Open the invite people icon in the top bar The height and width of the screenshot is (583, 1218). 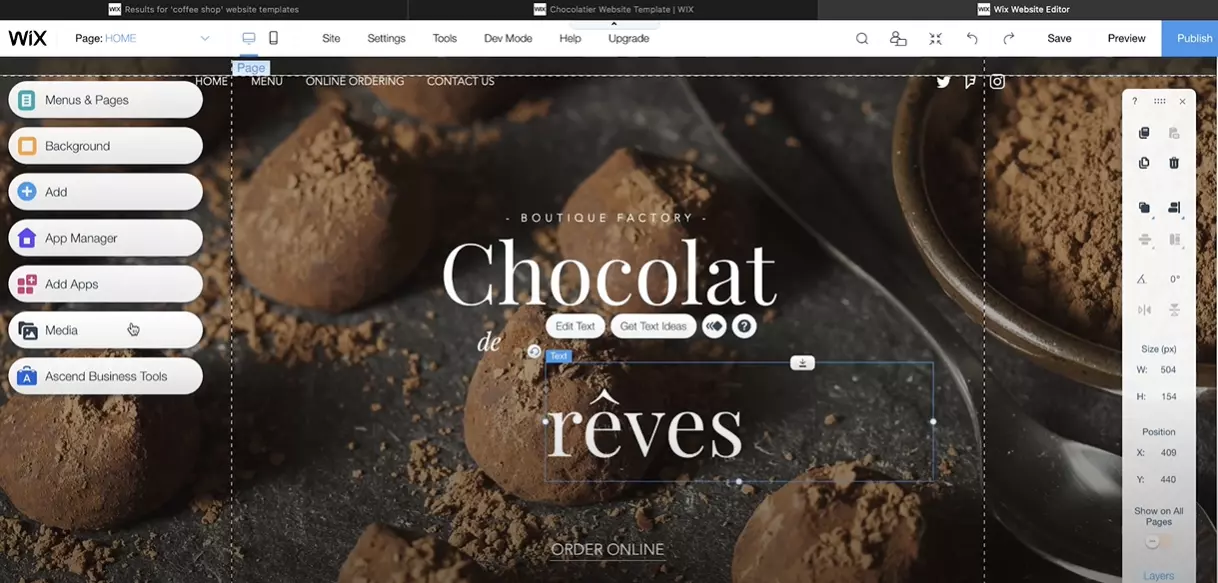point(898,38)
